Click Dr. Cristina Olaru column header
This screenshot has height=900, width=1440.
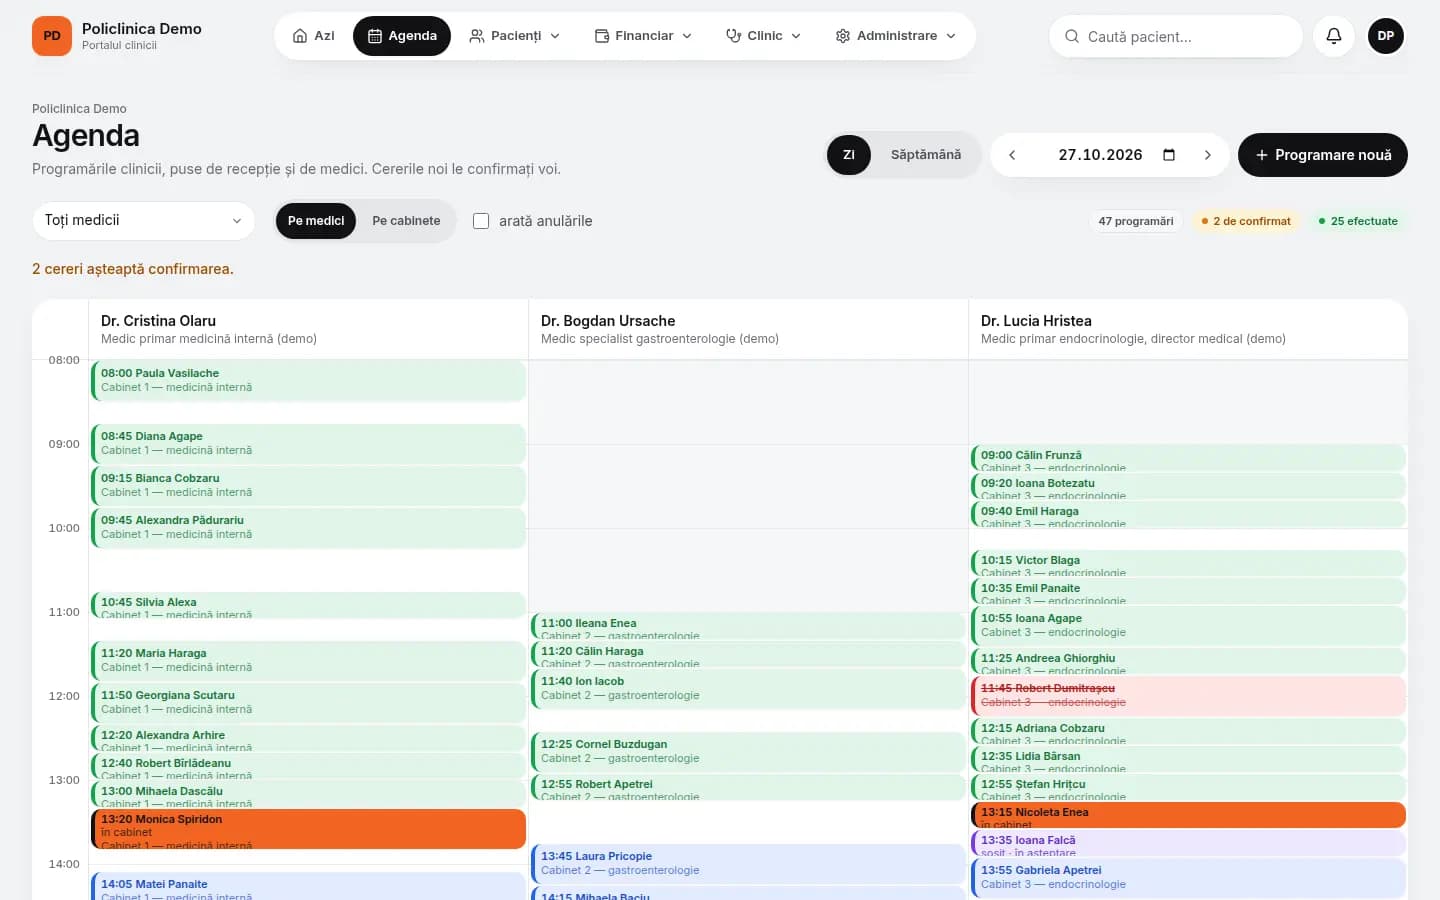(x=308, y=329)
